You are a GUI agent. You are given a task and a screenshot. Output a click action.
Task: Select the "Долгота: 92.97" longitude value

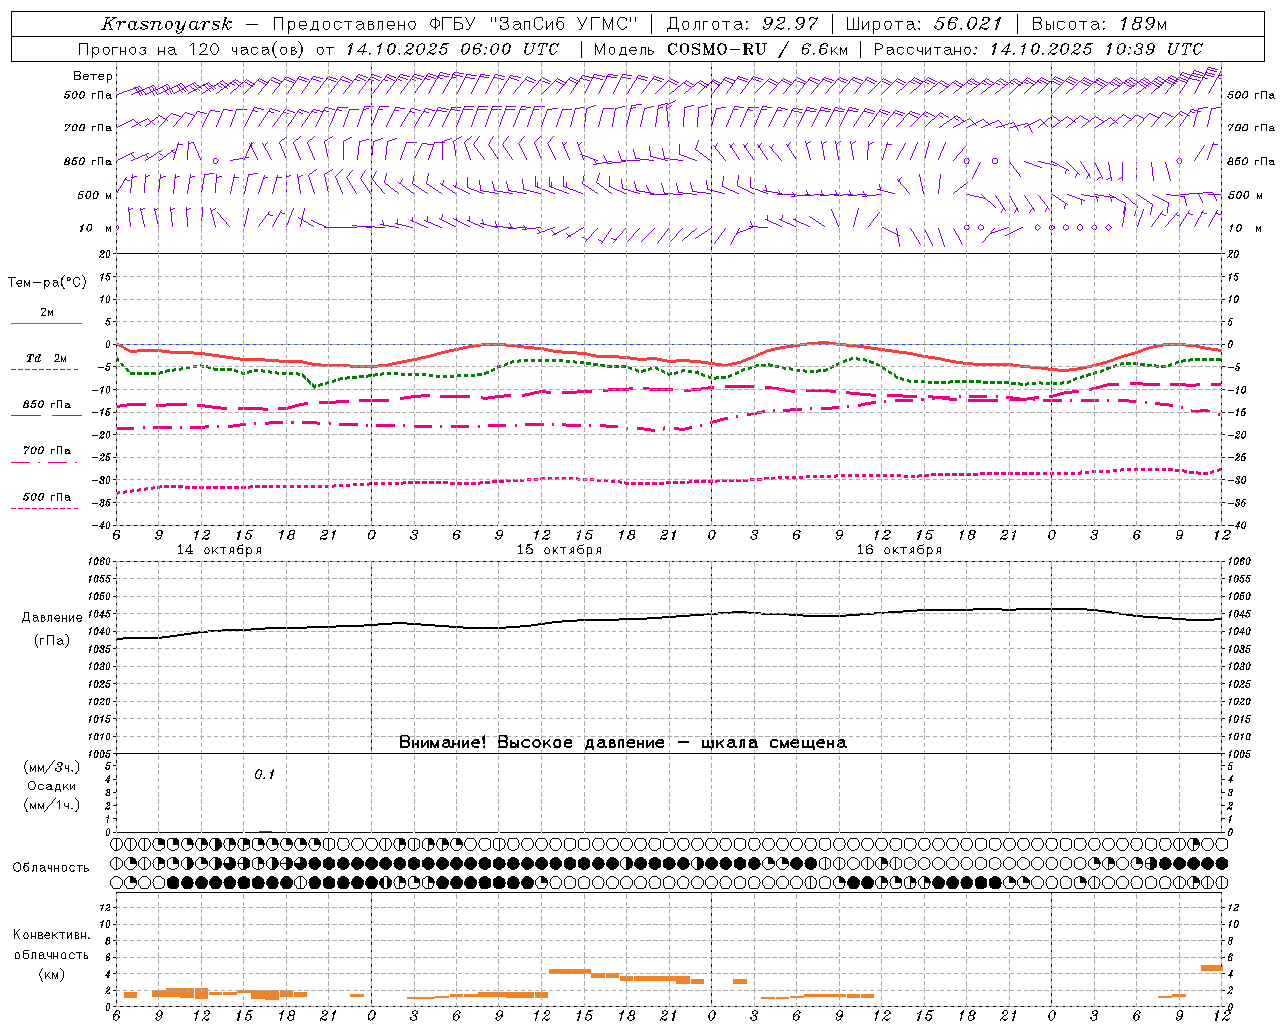(742, 24)
